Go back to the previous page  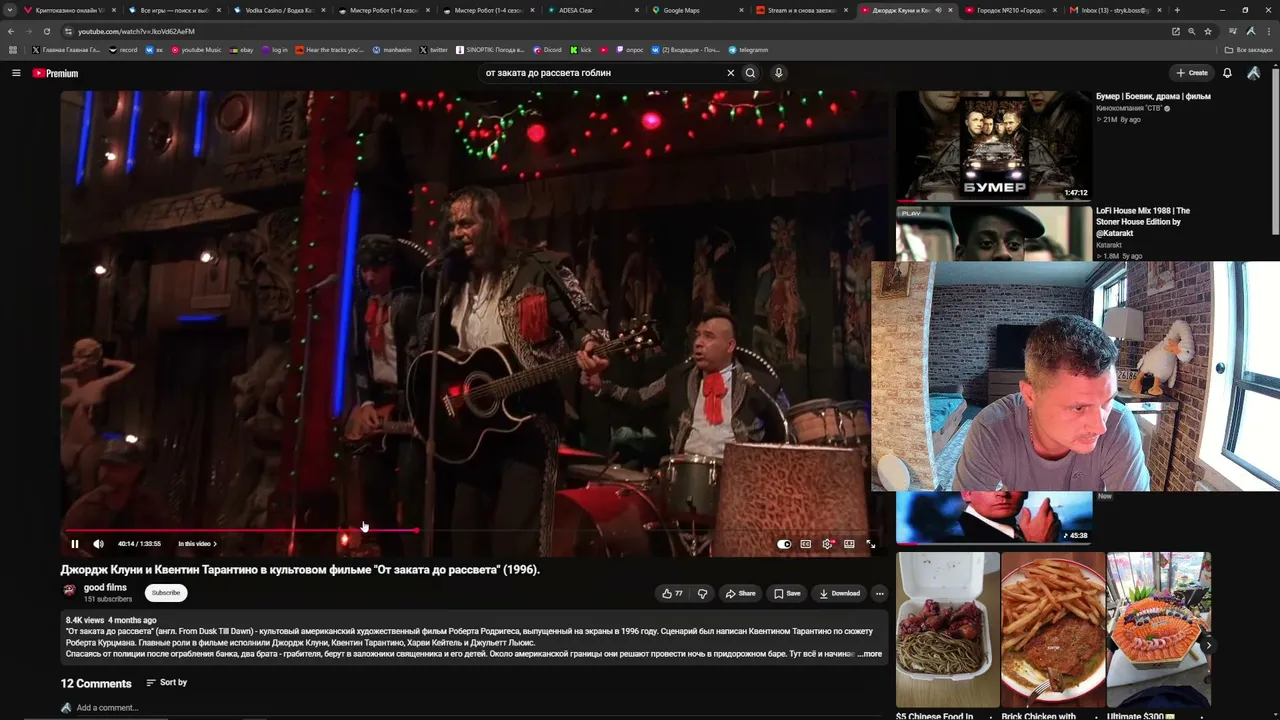(11, 31)
